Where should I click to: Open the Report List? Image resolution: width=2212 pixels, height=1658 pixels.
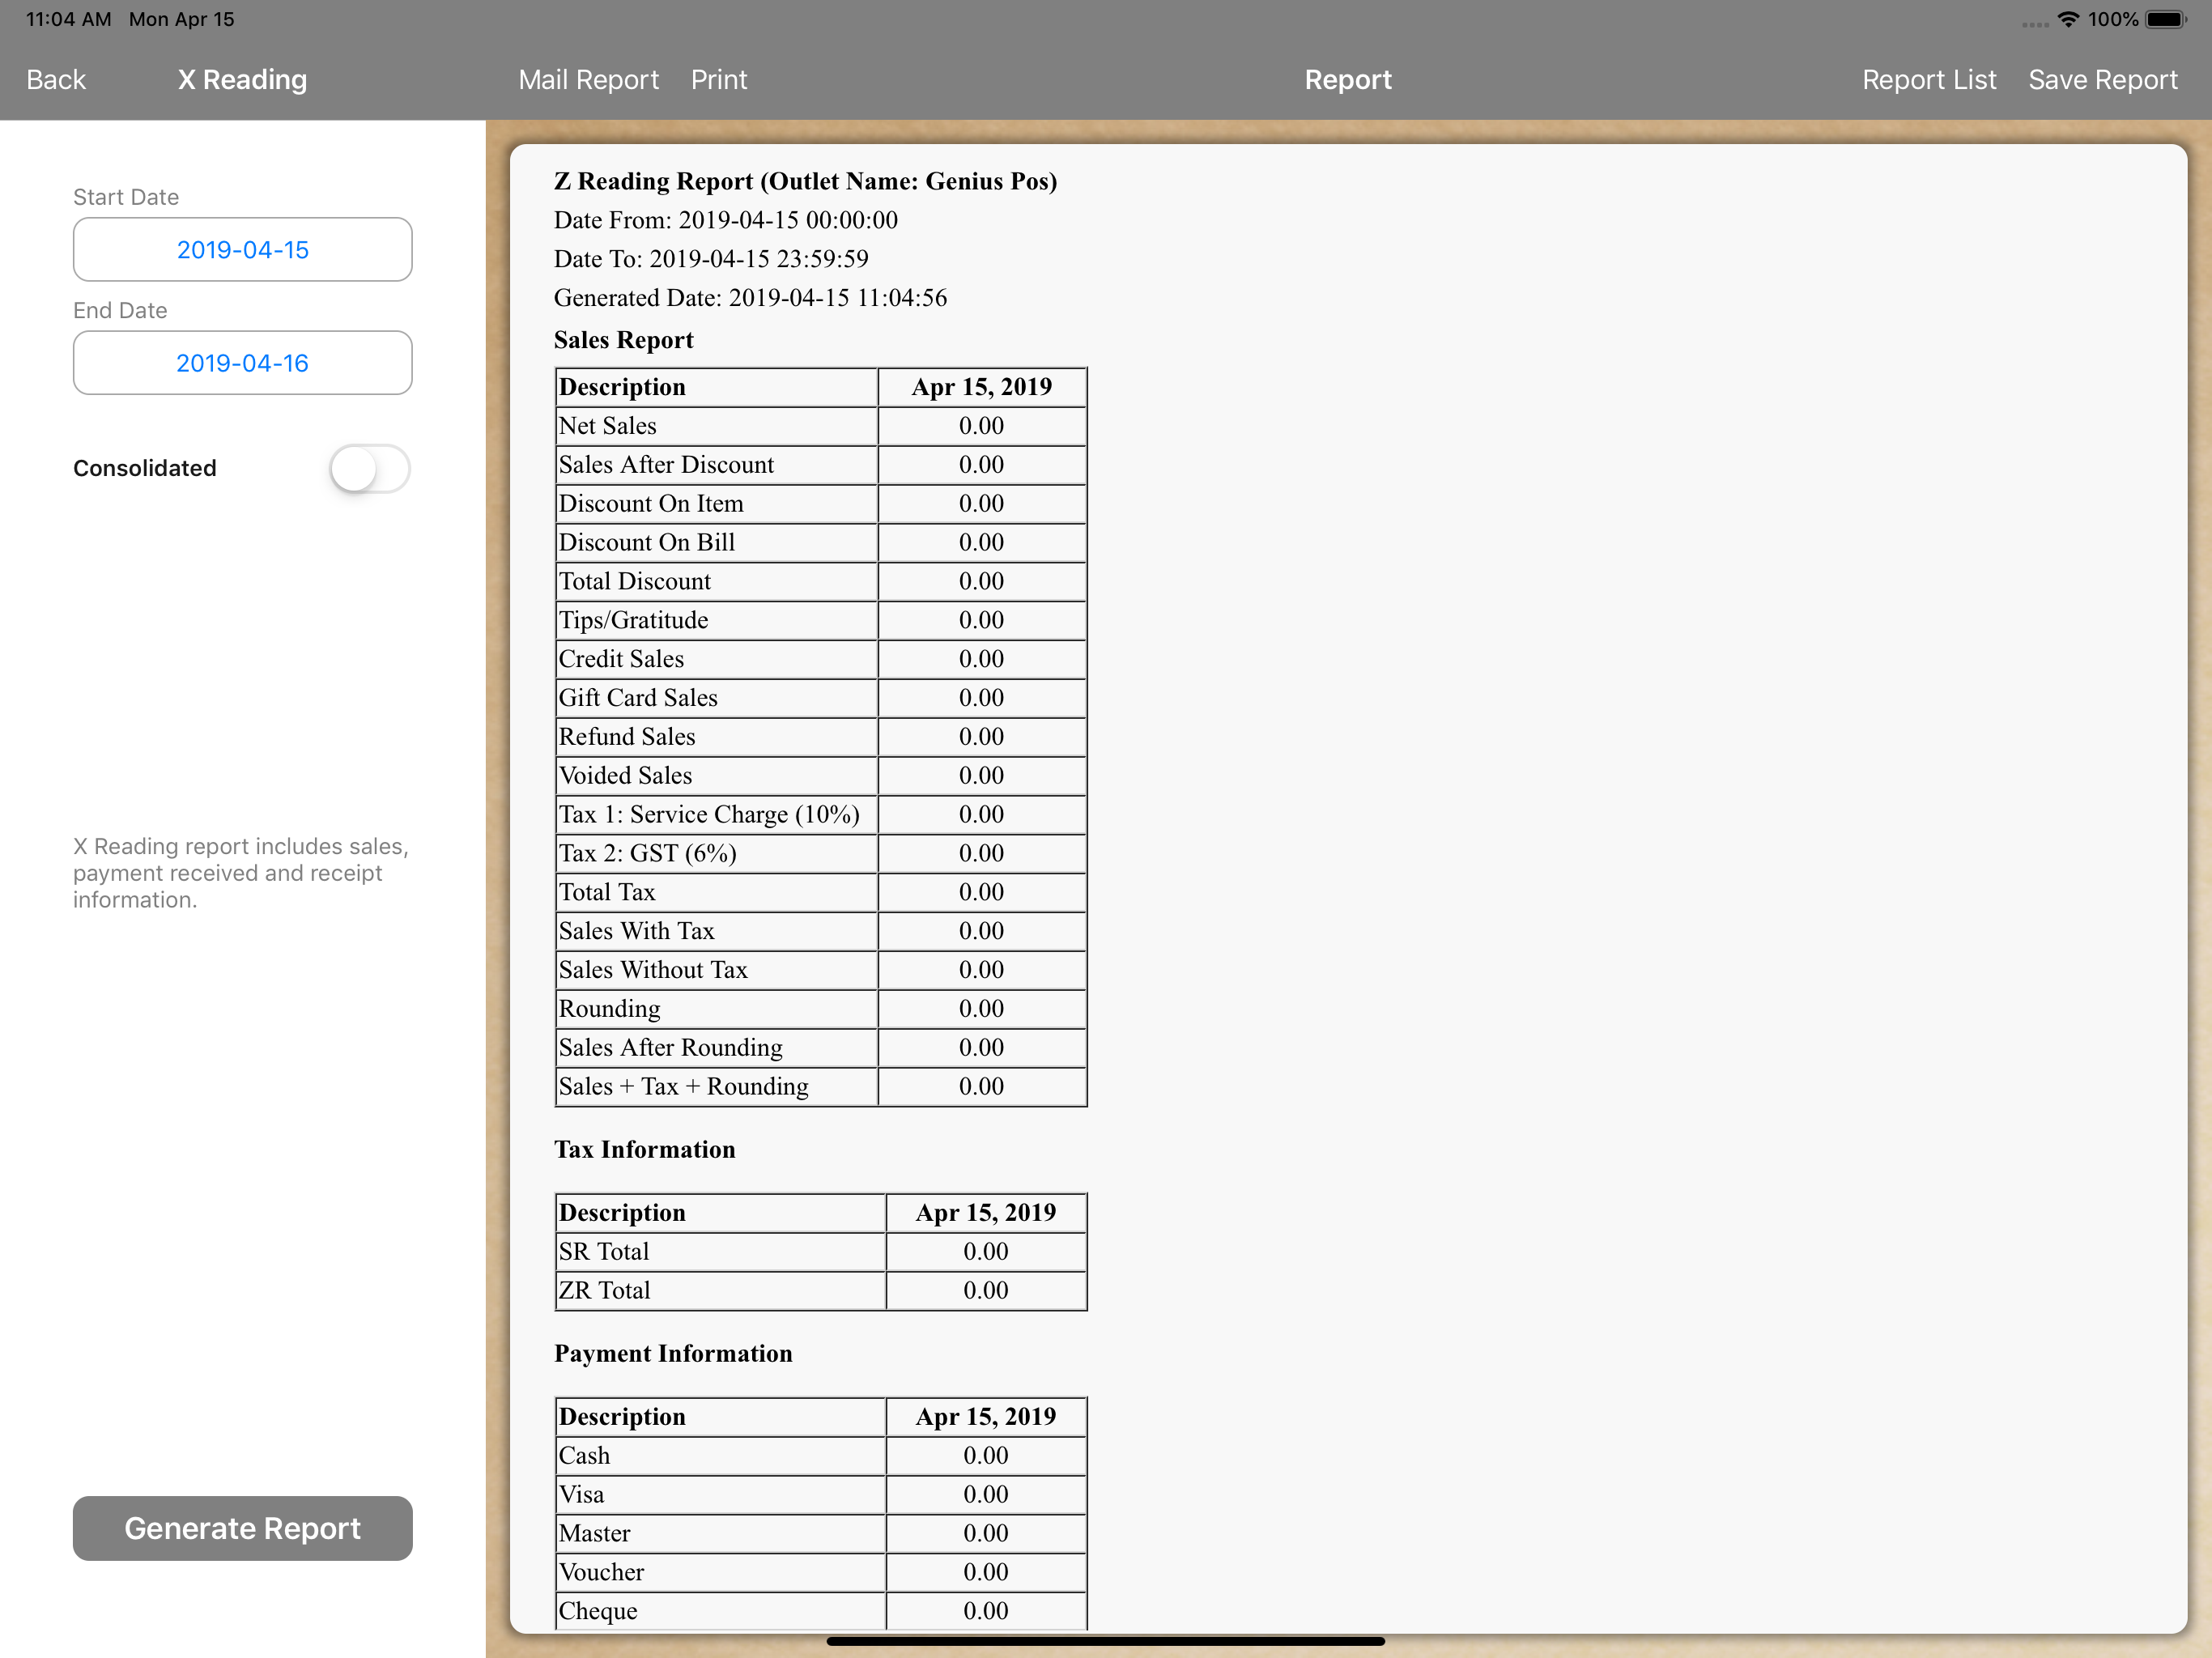click(x=1928, y=79)
